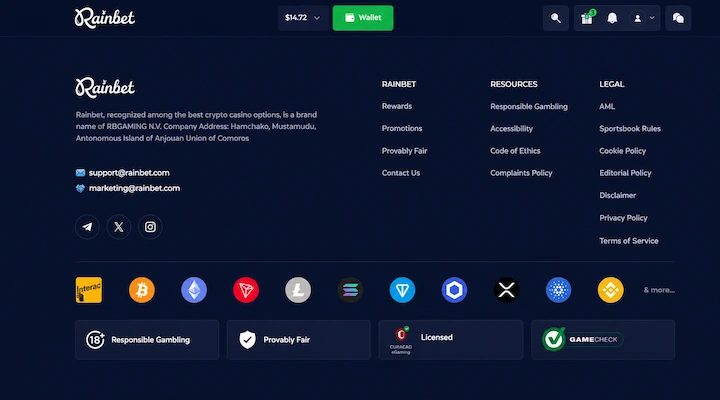Open the Responsible Gambling resources link
The width and height of the screenshot is (720, 400).
pyautogui.click(x=529, y=107)
